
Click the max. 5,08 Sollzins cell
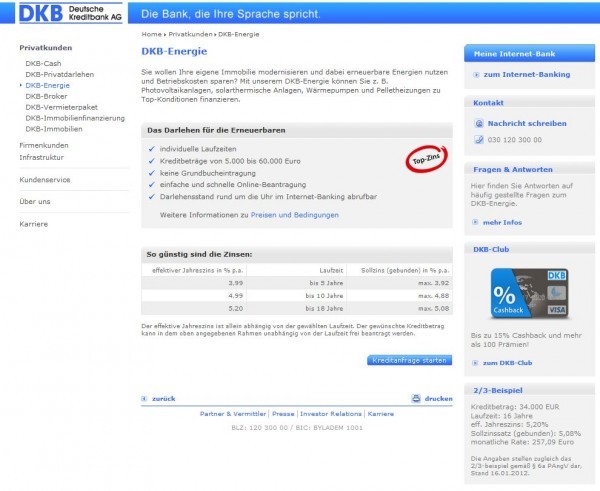coord(399,308)
